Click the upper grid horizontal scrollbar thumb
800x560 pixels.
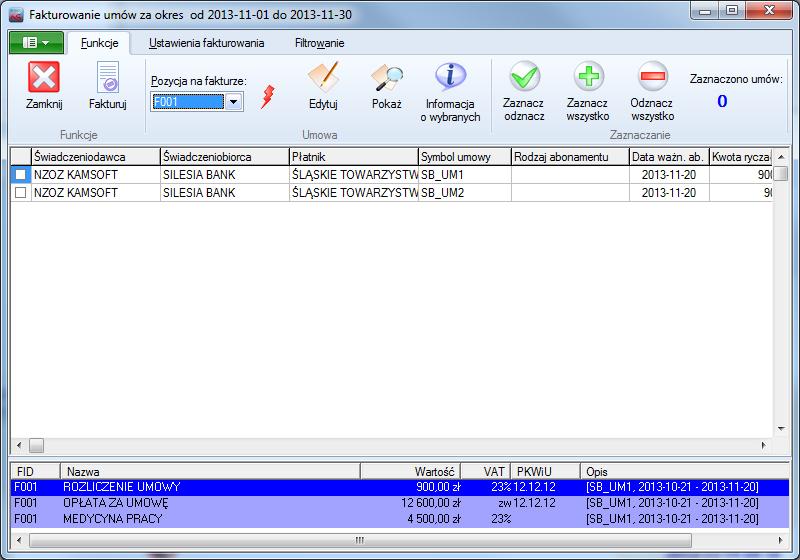(x=36, y=445)
